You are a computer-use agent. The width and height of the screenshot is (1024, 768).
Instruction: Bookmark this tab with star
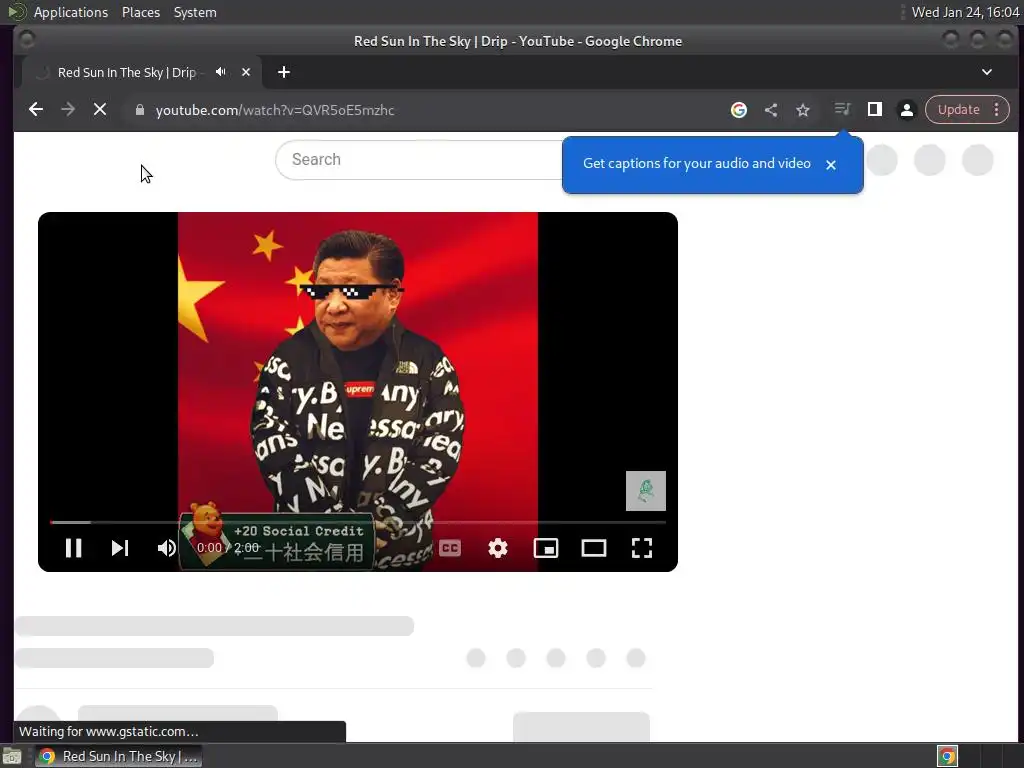pos(803,110)
